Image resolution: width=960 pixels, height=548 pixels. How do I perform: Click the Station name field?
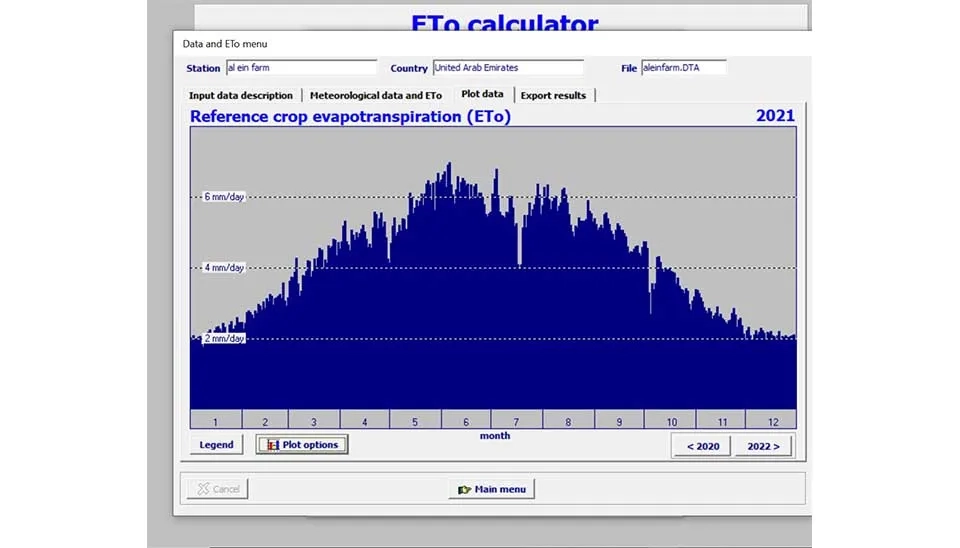pyautogui.click(x=301, y=68)
